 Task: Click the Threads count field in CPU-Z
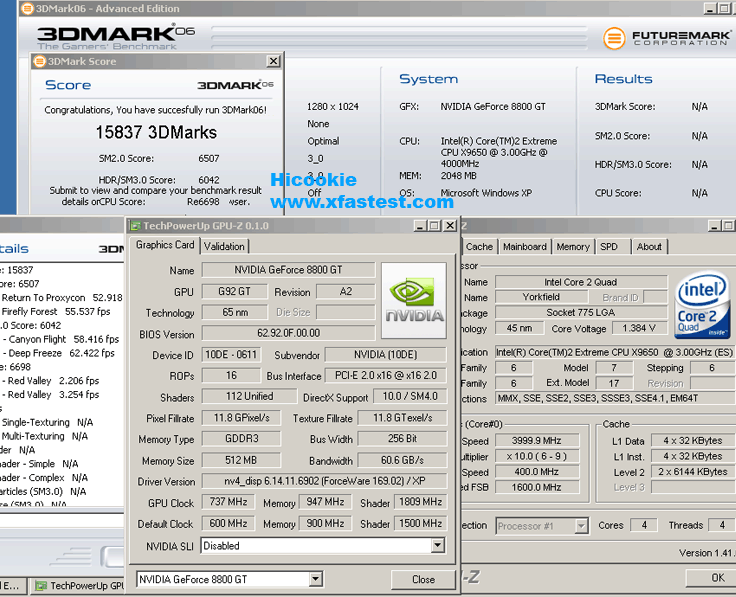click(x=722, y=525)
